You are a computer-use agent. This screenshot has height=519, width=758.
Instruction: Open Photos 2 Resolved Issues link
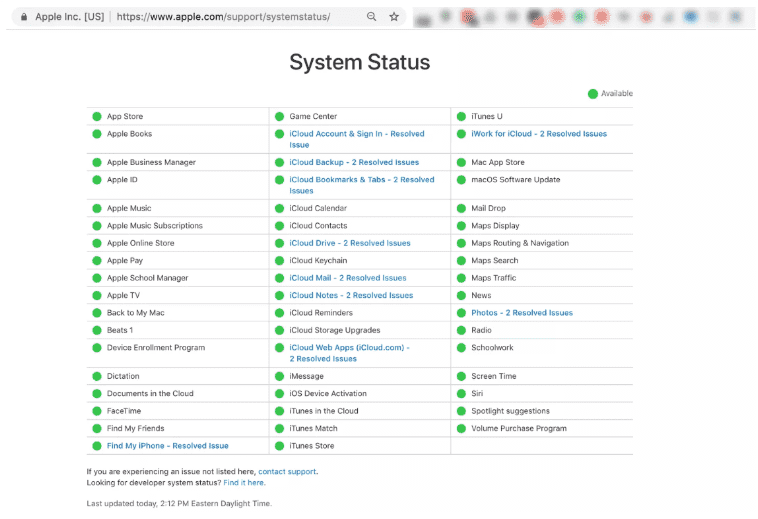pos(522,313)
